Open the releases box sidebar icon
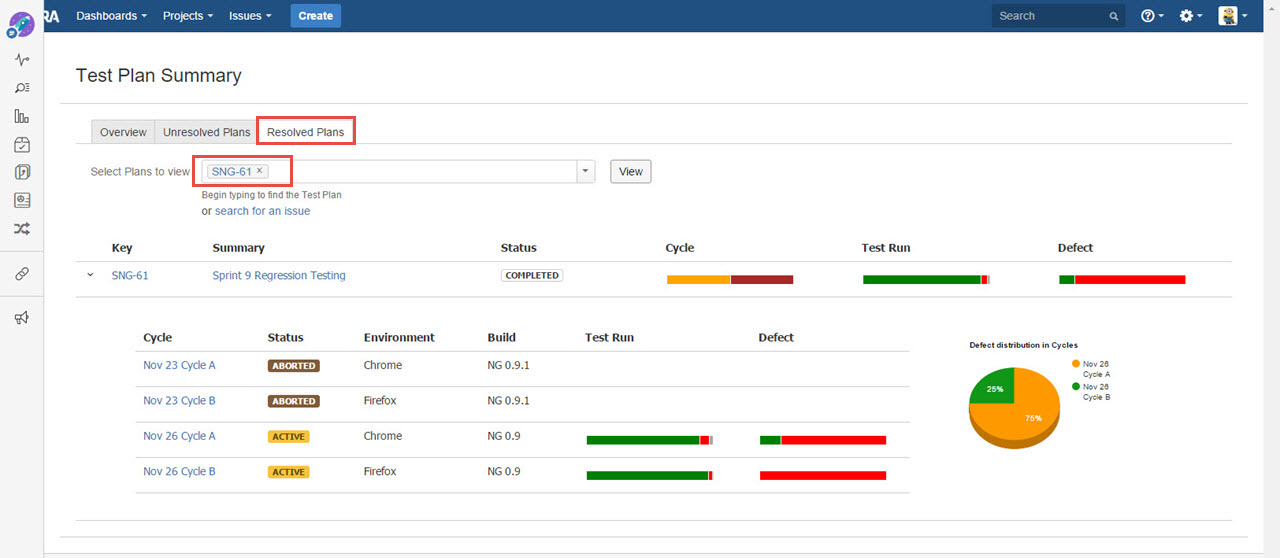This screenshot has height=558, width=1280. tap(22, 145)
